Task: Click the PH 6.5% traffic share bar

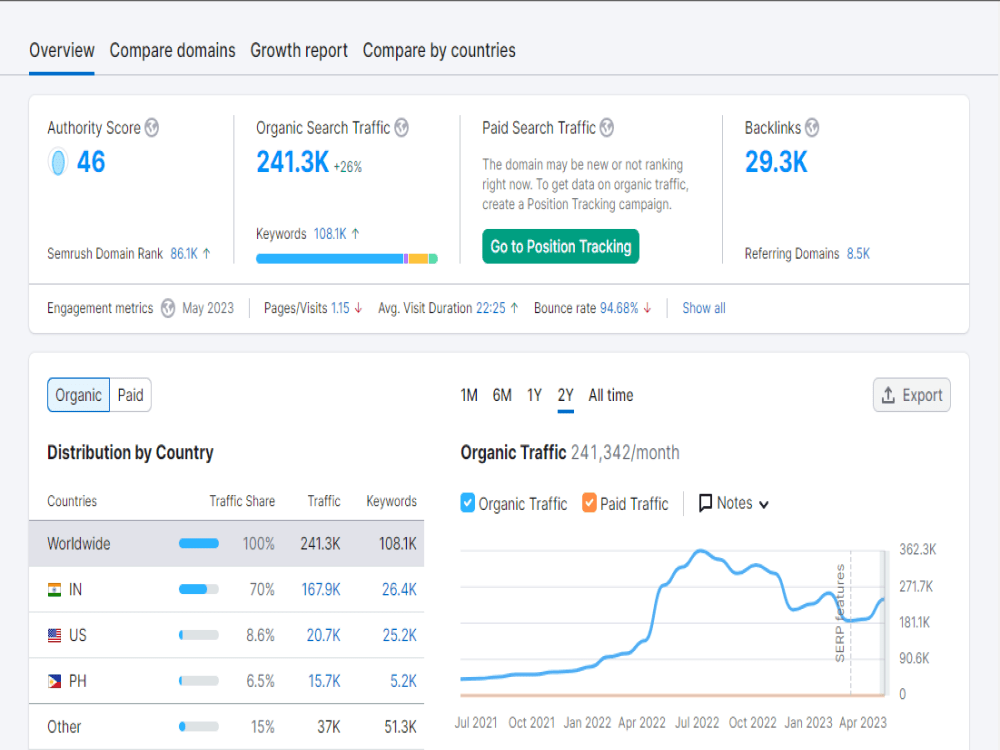Action: 199,682
